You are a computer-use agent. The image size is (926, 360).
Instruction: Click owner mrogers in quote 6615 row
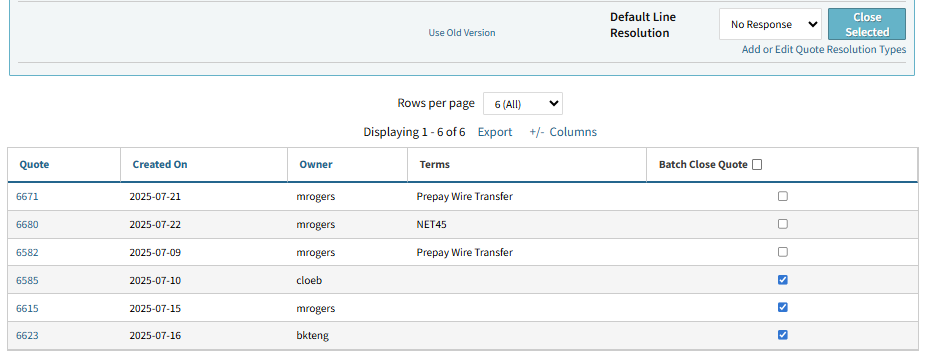point(316,309)
